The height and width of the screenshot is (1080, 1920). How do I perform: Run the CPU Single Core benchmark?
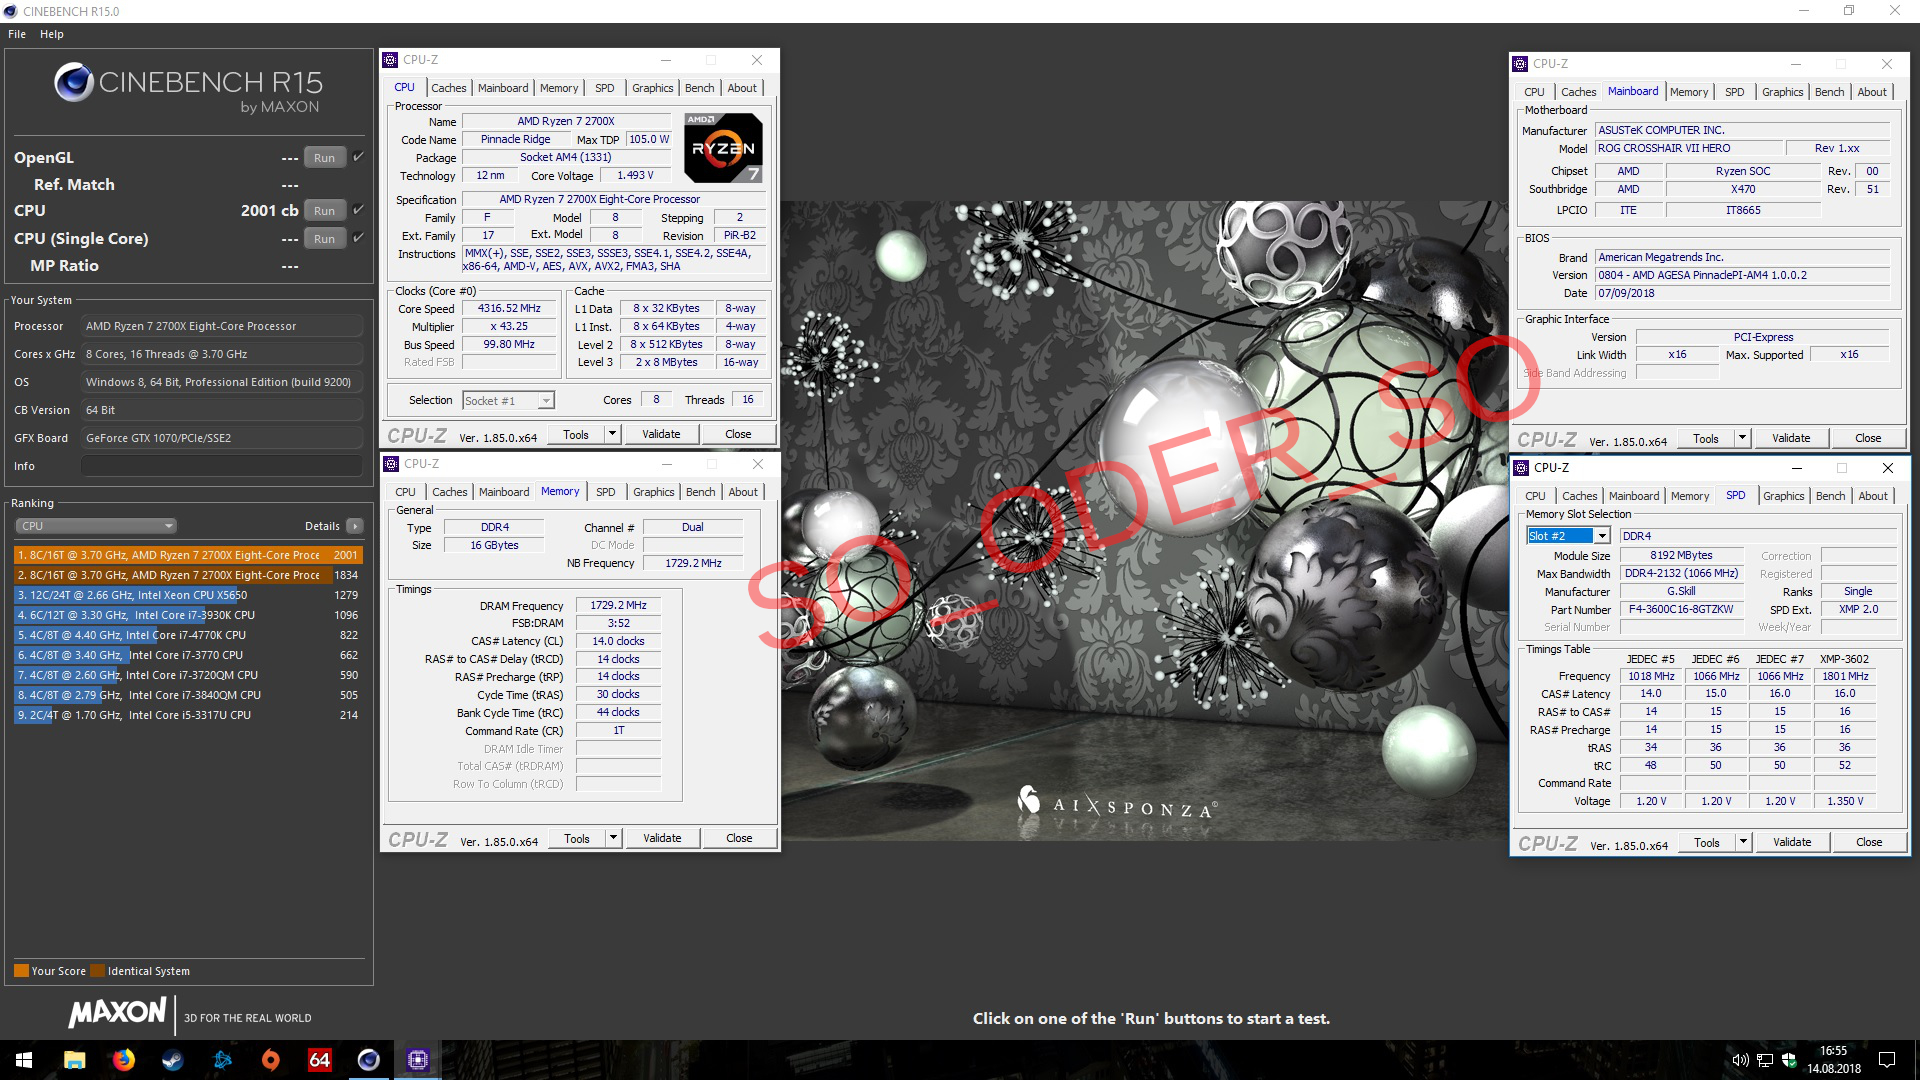click(324, 239)
